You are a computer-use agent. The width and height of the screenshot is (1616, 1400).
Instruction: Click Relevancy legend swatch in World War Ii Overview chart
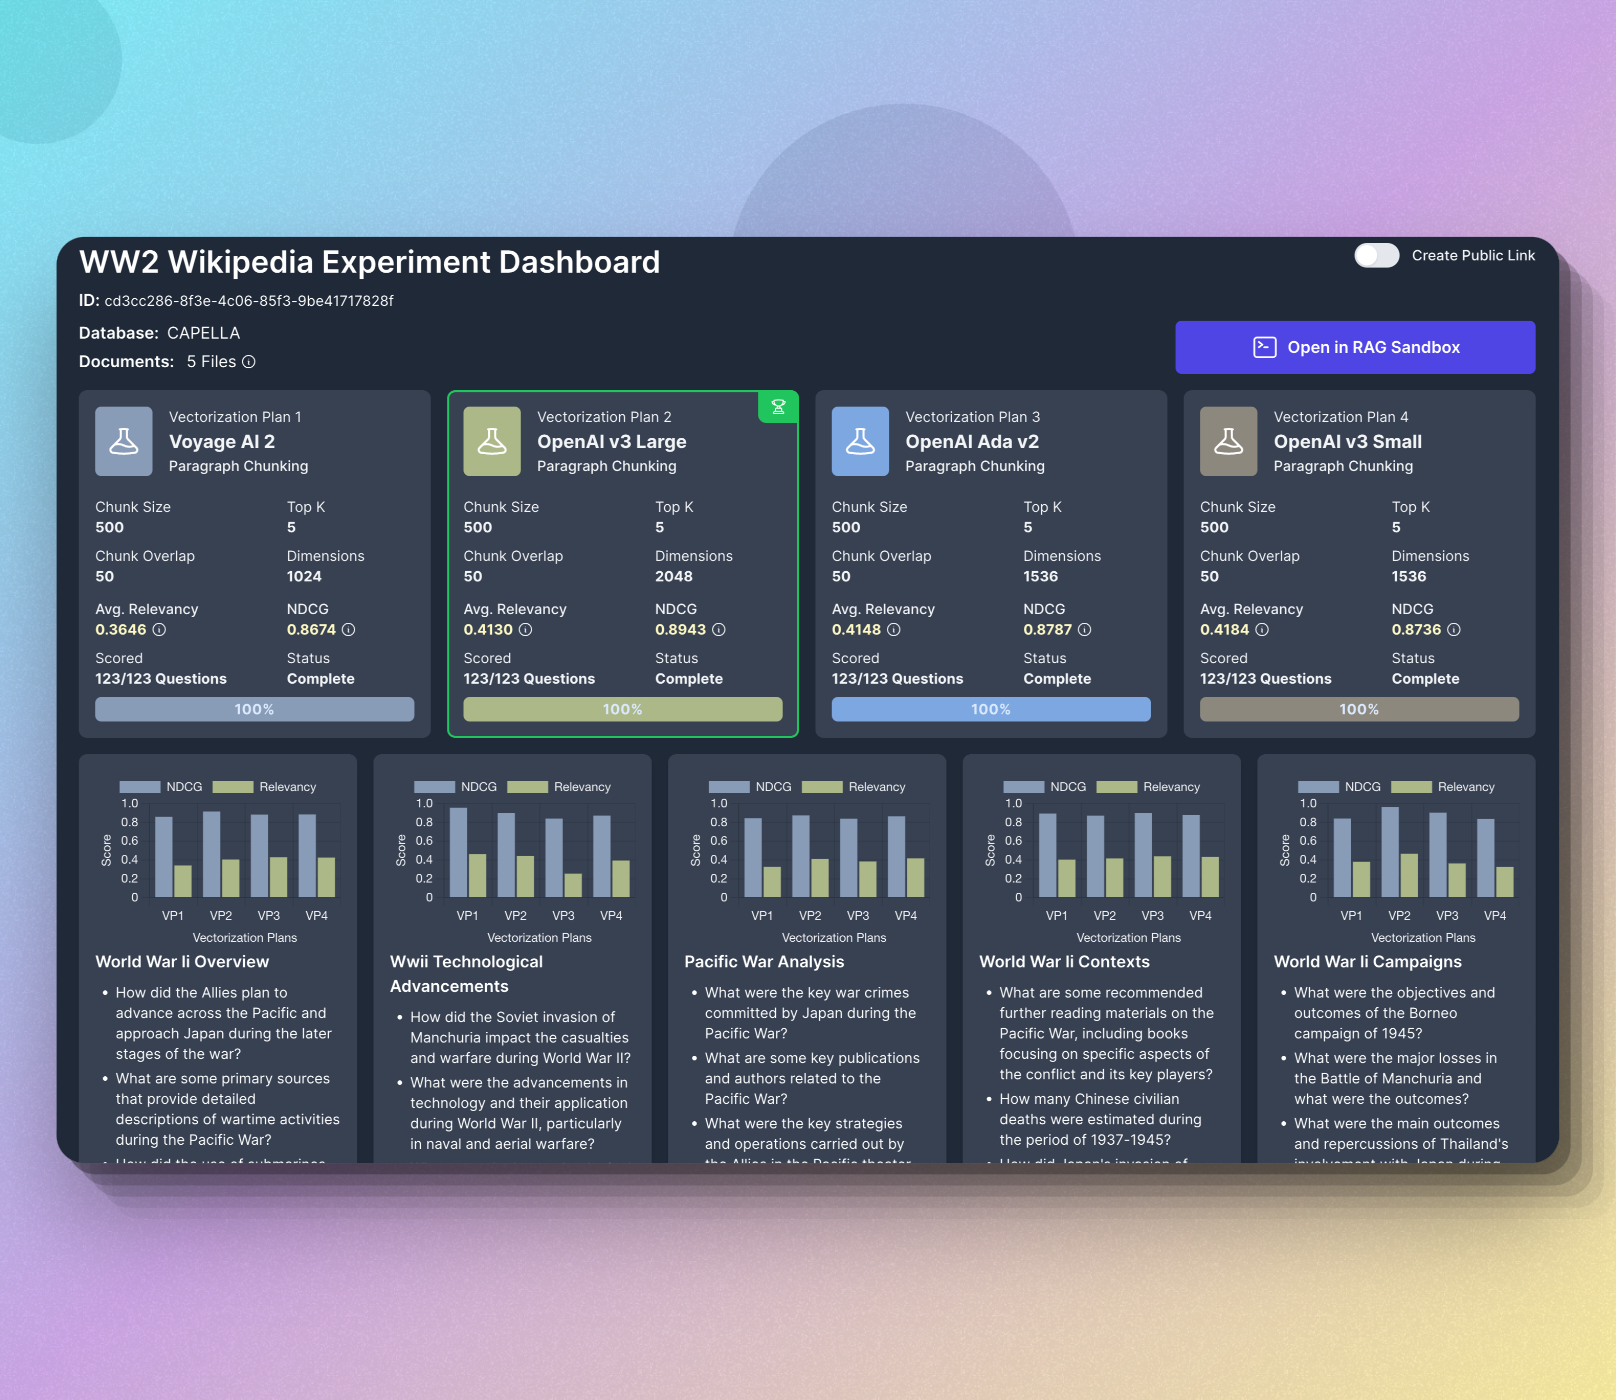tap(233, 787)
